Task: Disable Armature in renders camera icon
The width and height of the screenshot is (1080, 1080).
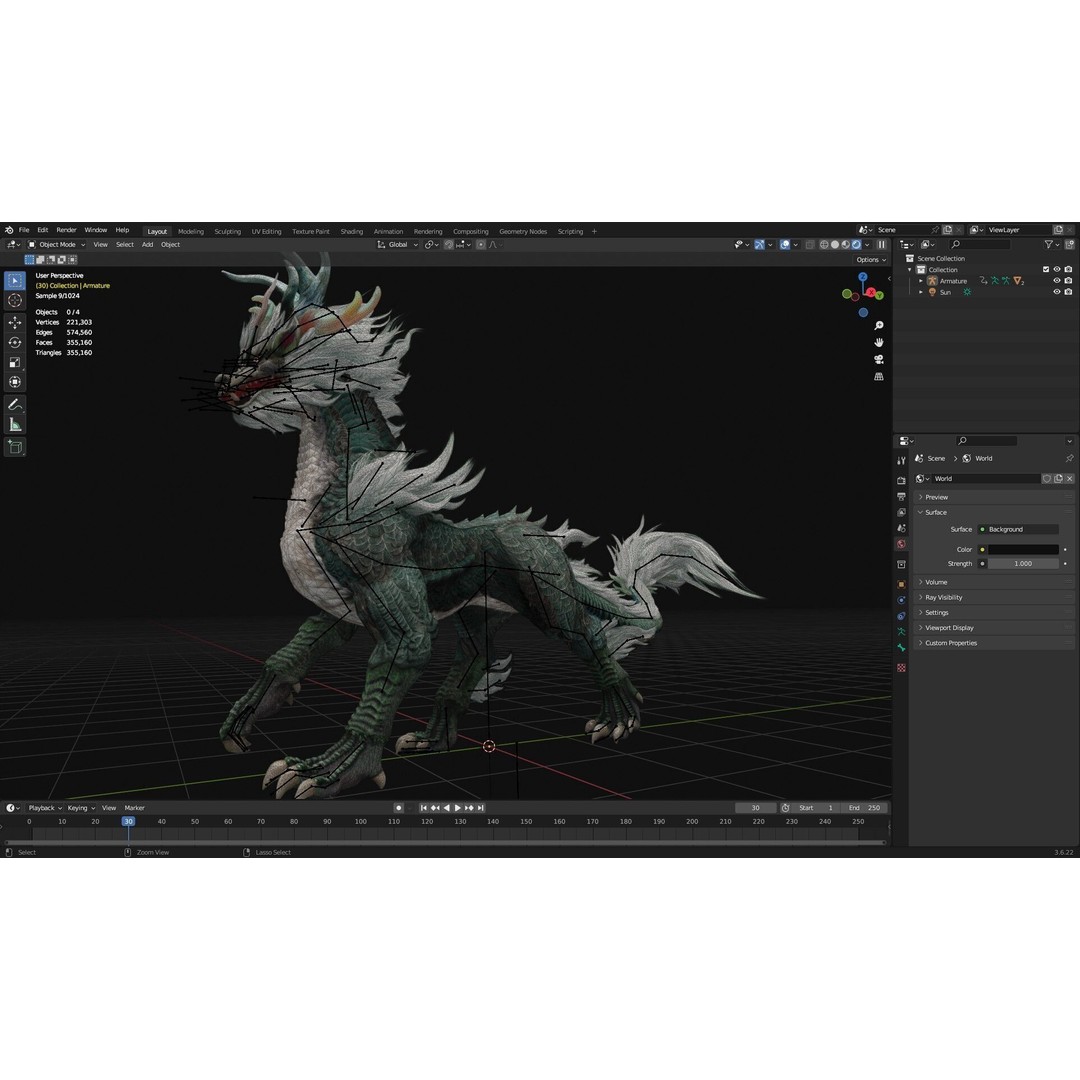Action: 1068,281
